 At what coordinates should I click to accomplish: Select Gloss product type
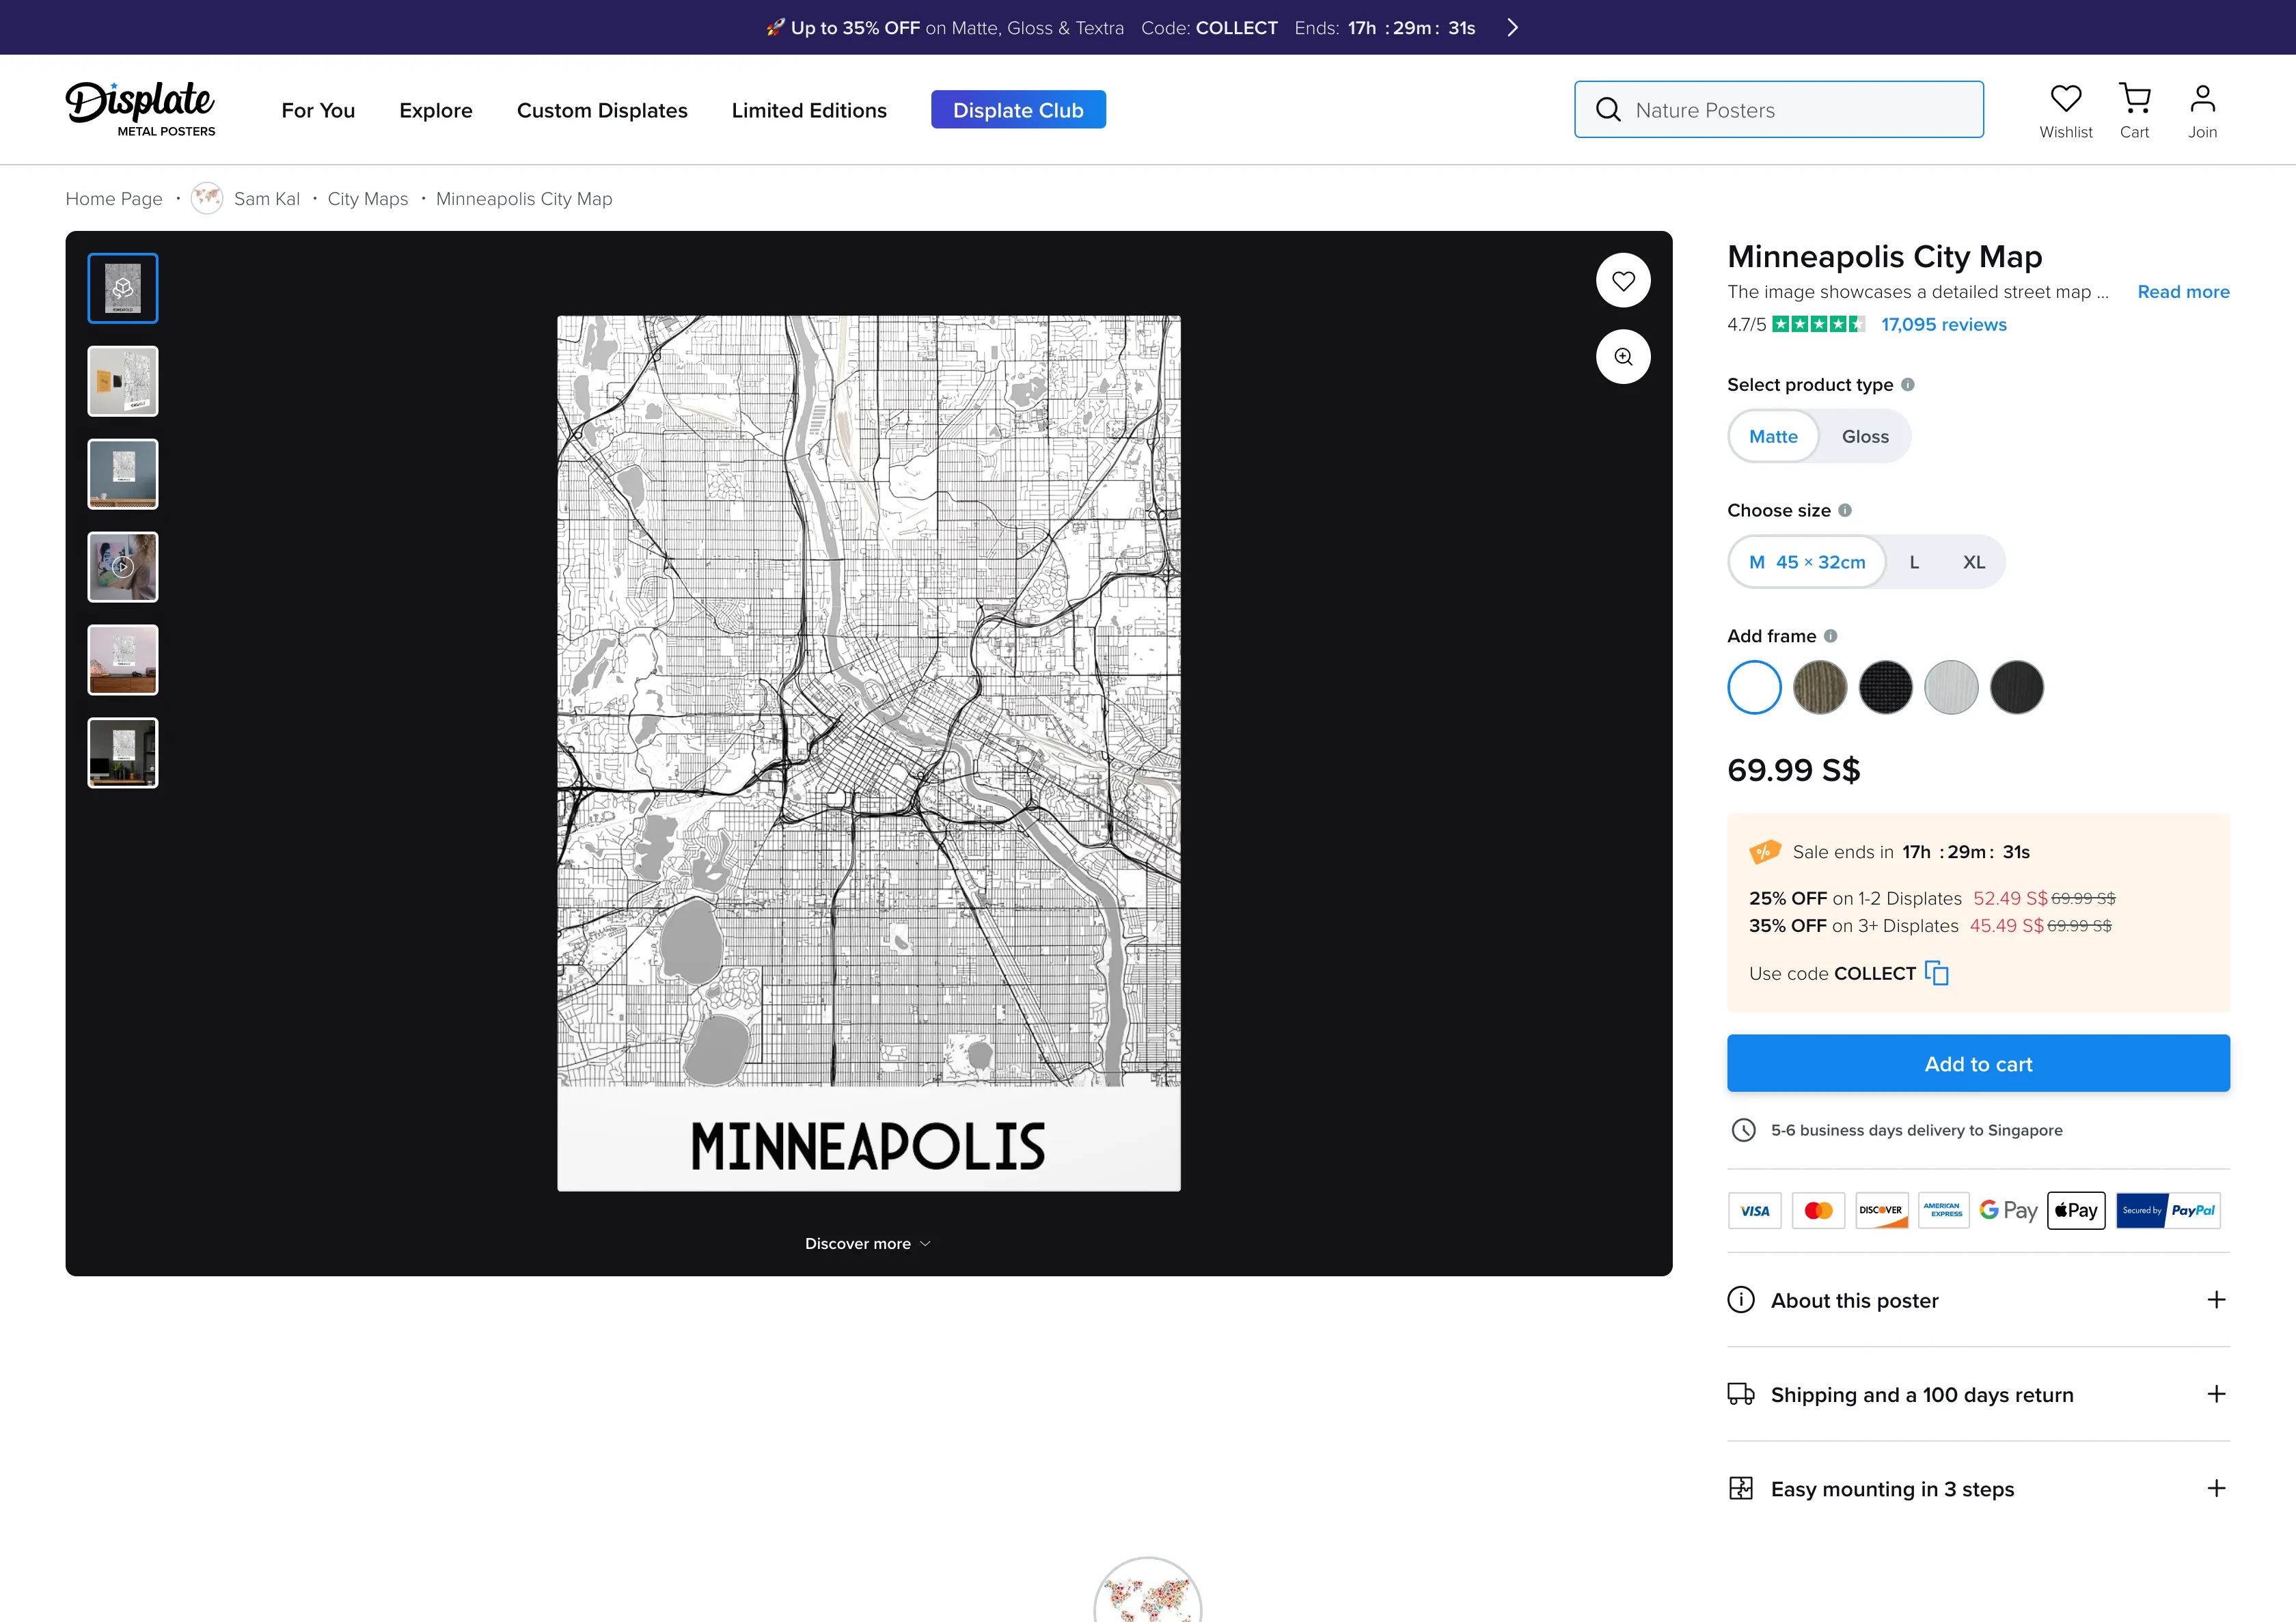pos(1865,437)
